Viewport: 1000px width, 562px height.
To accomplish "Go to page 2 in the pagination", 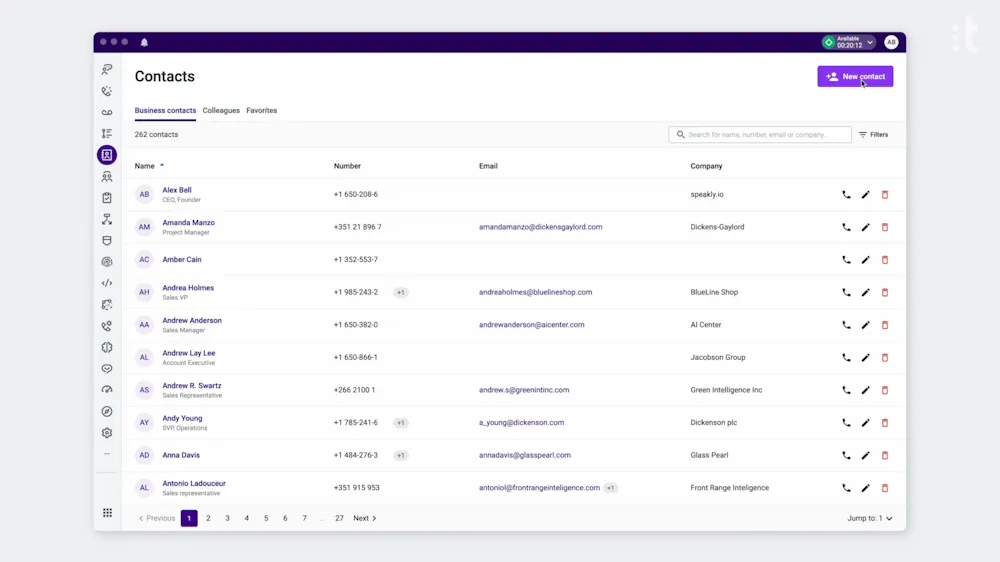I will pyautogui.click(x=208, y=518).
